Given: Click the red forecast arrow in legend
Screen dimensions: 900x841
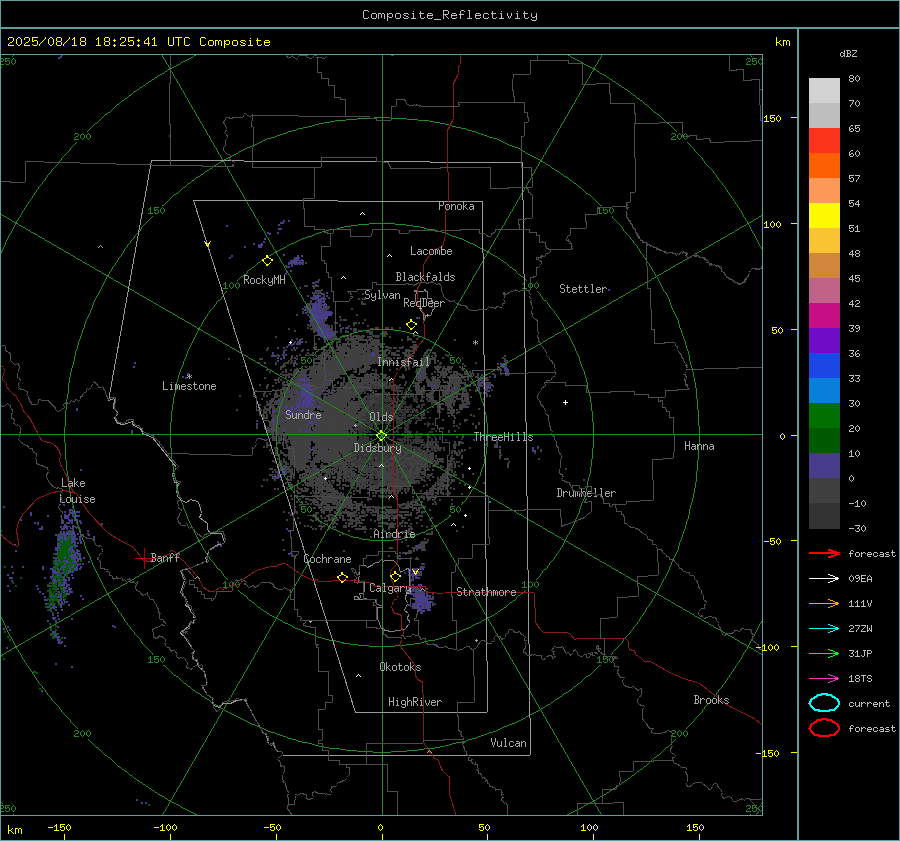Looking at the screenshot, I should pyautogui.click(x=824, y=553).
